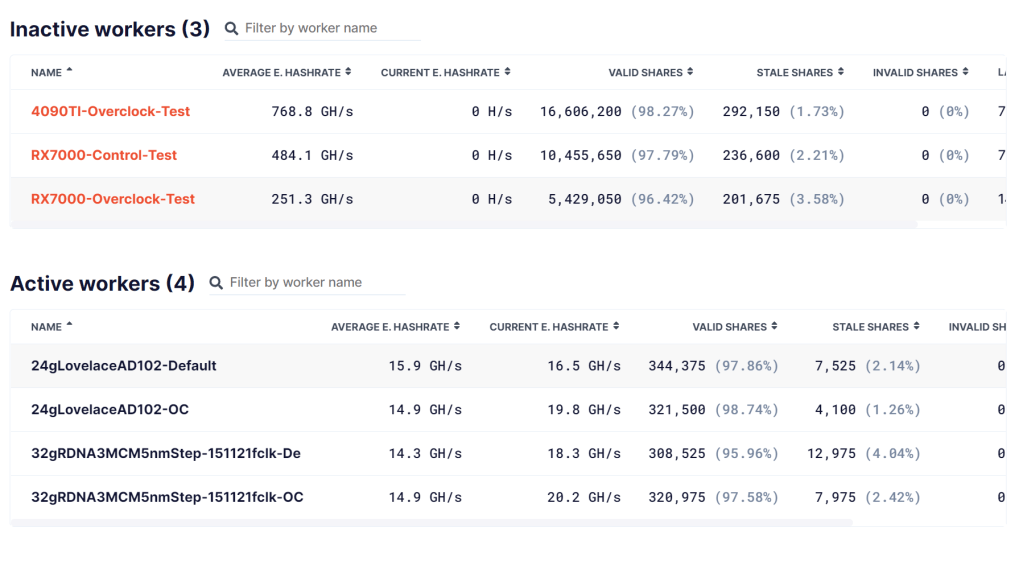Toggle Name sort order in active table
1023x565 pixels.
pos(52,327)
